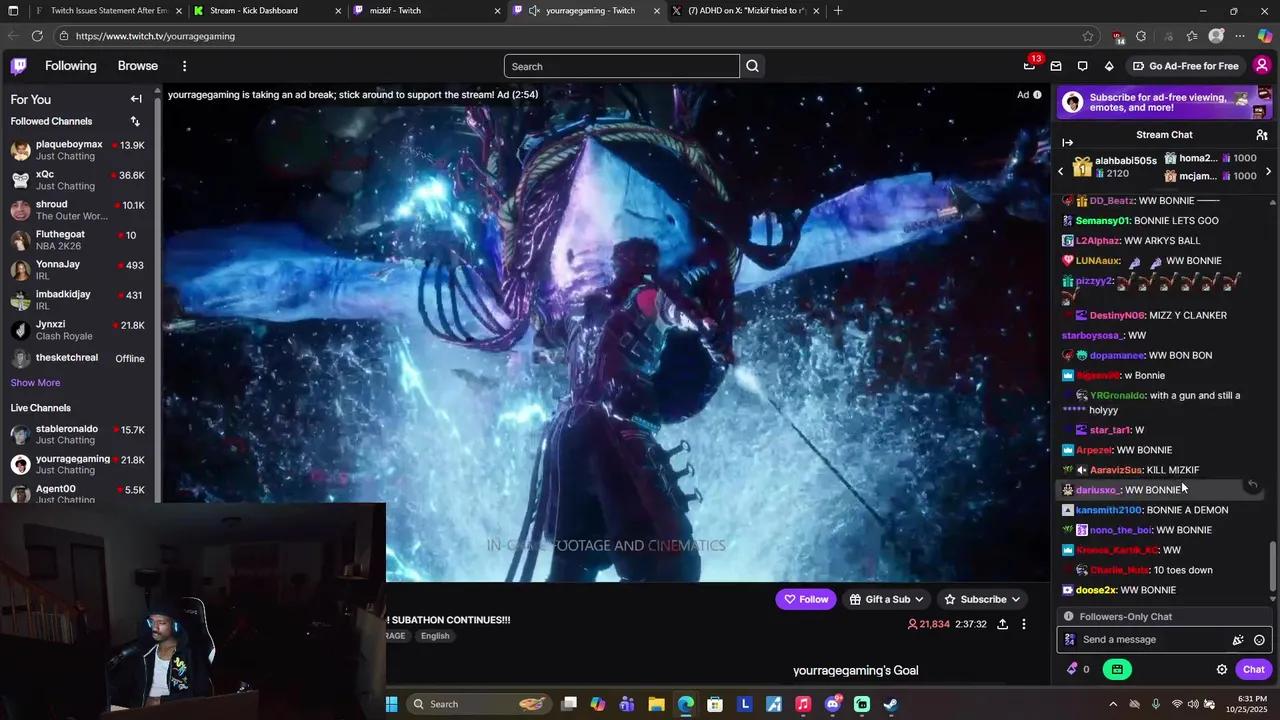Click the chat celebration party icon
The width and height of the screenshot is (1280, 720).
click(1238, 640)
